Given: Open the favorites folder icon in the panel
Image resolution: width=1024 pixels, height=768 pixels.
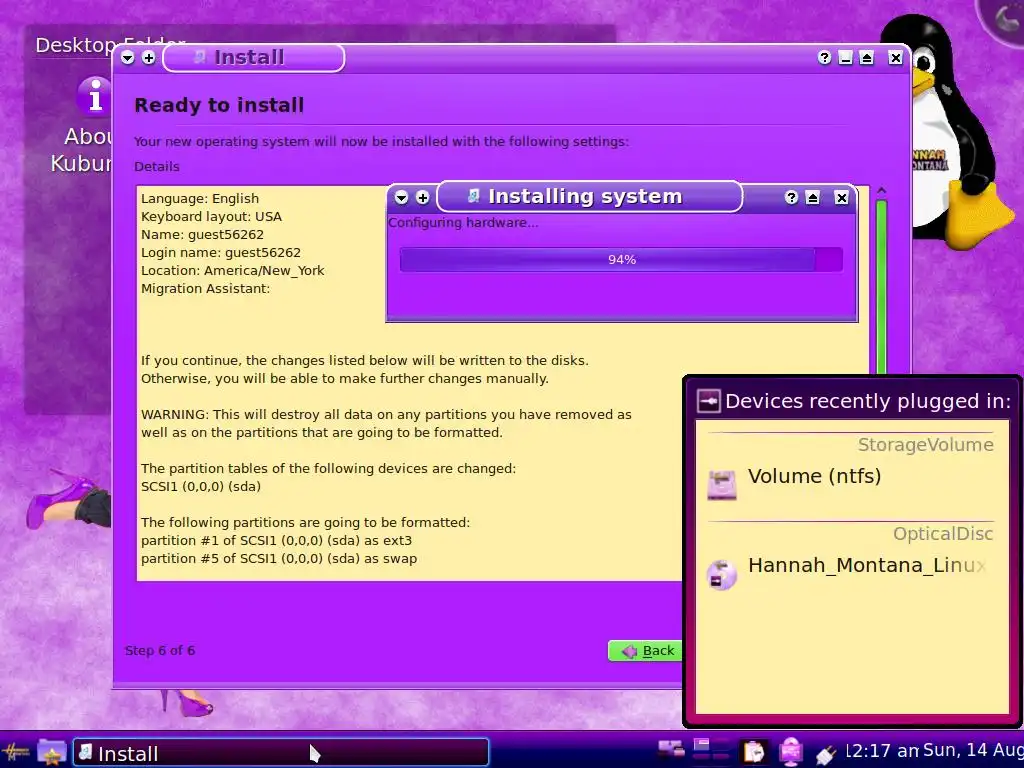Looking at the screenshot, I should point(51,752).
